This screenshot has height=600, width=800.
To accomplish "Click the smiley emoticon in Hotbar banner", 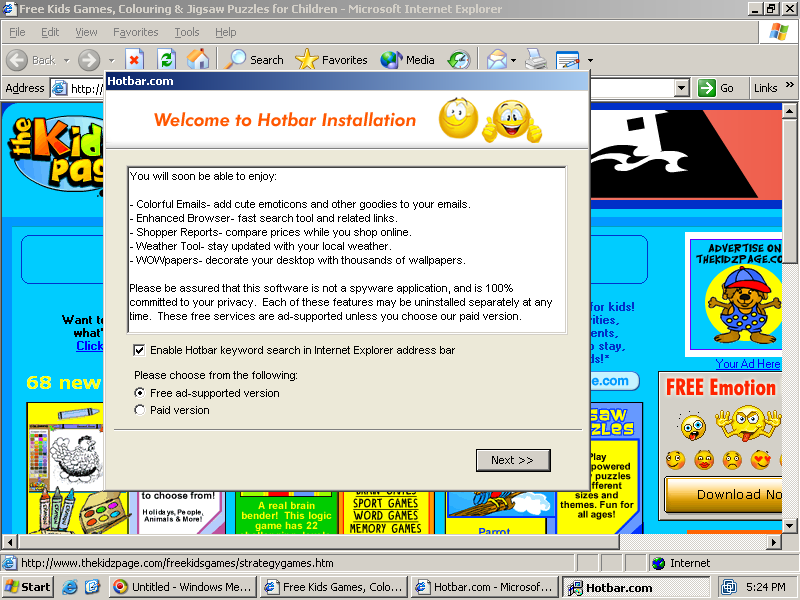I will click(x=458, y=118).
